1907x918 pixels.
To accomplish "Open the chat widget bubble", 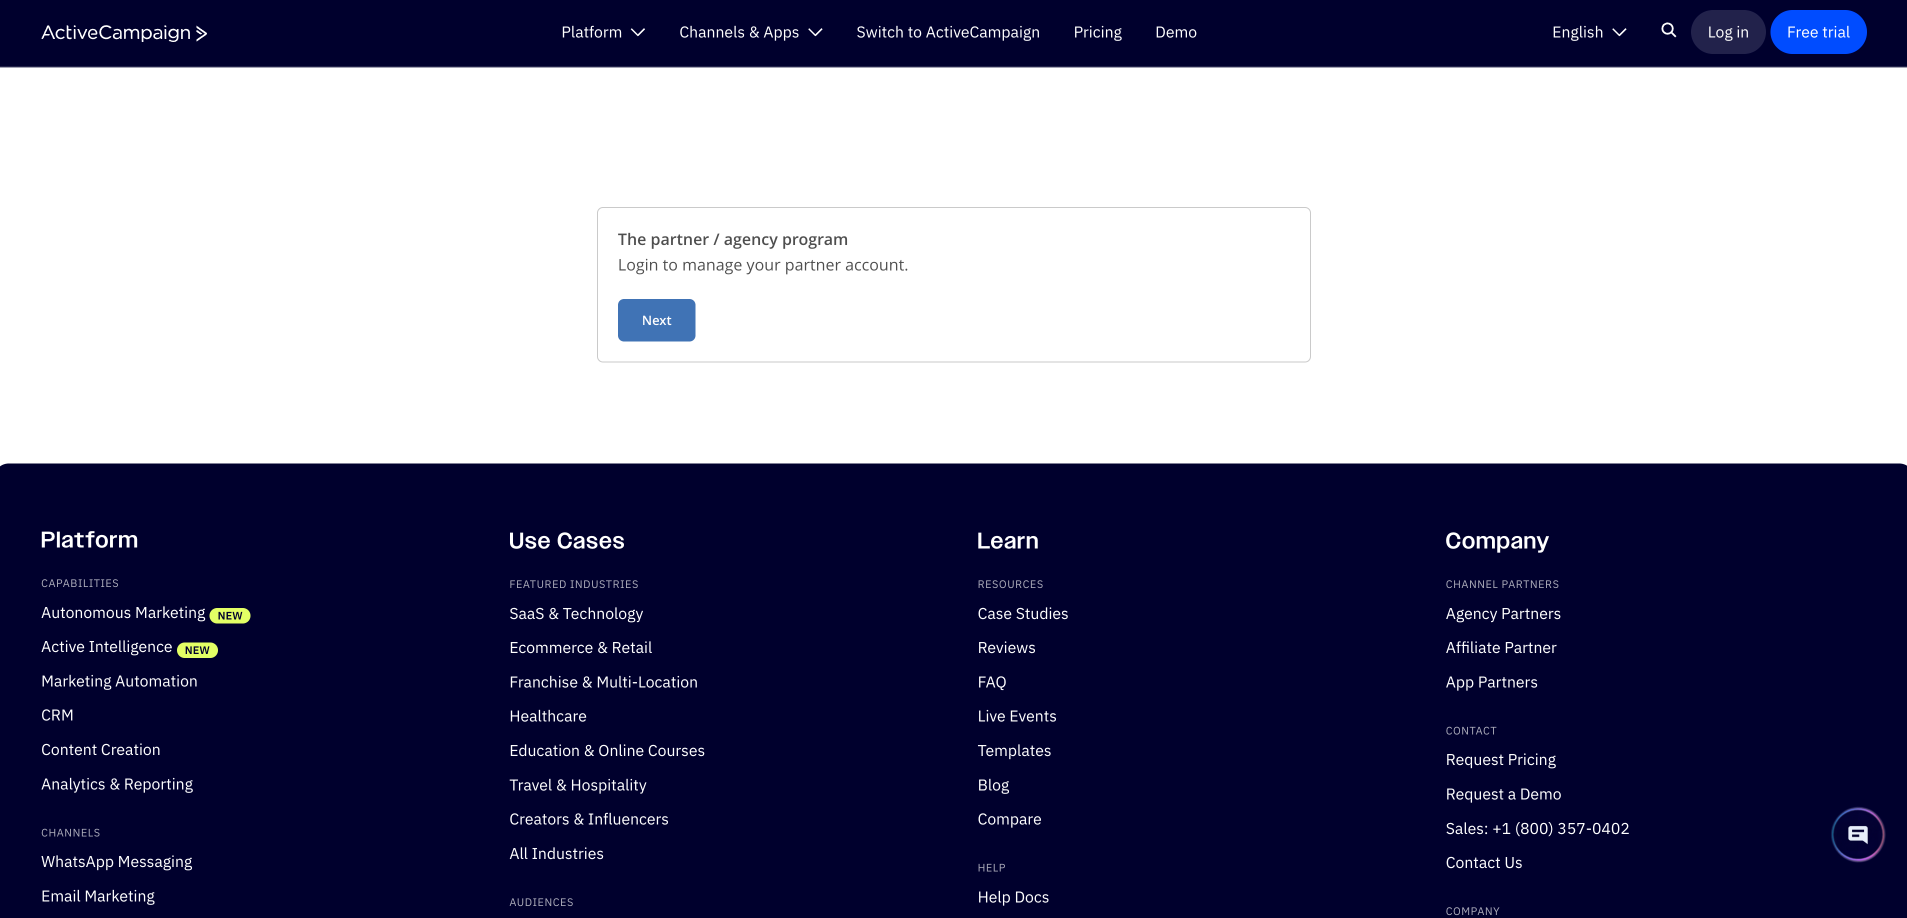I will 1857,834.
